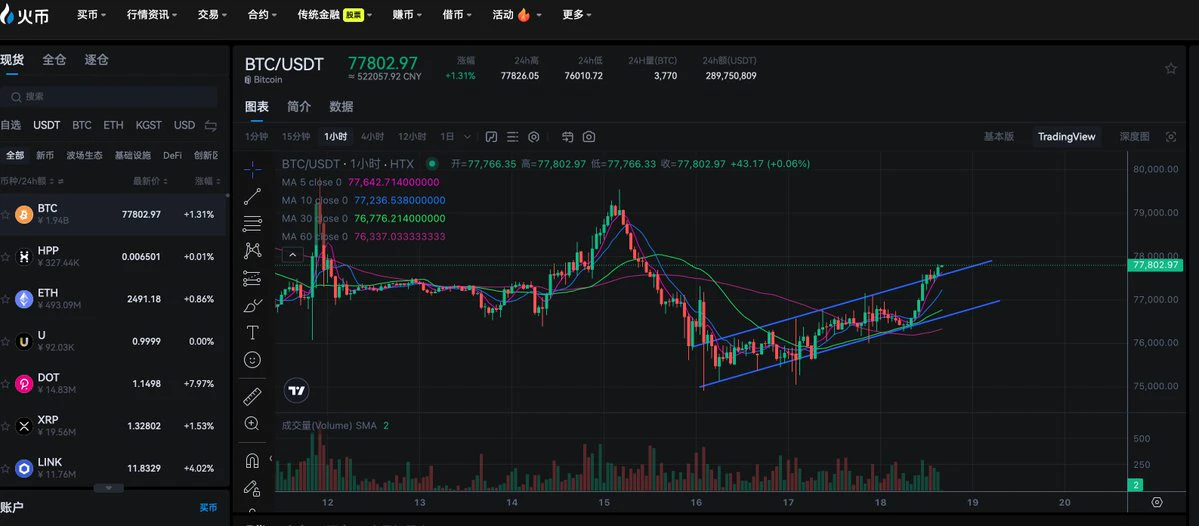This screenshot has width=1199, height=526.
Task: Switch to the 全仓 tab
Action: click(x=54, y=60)
